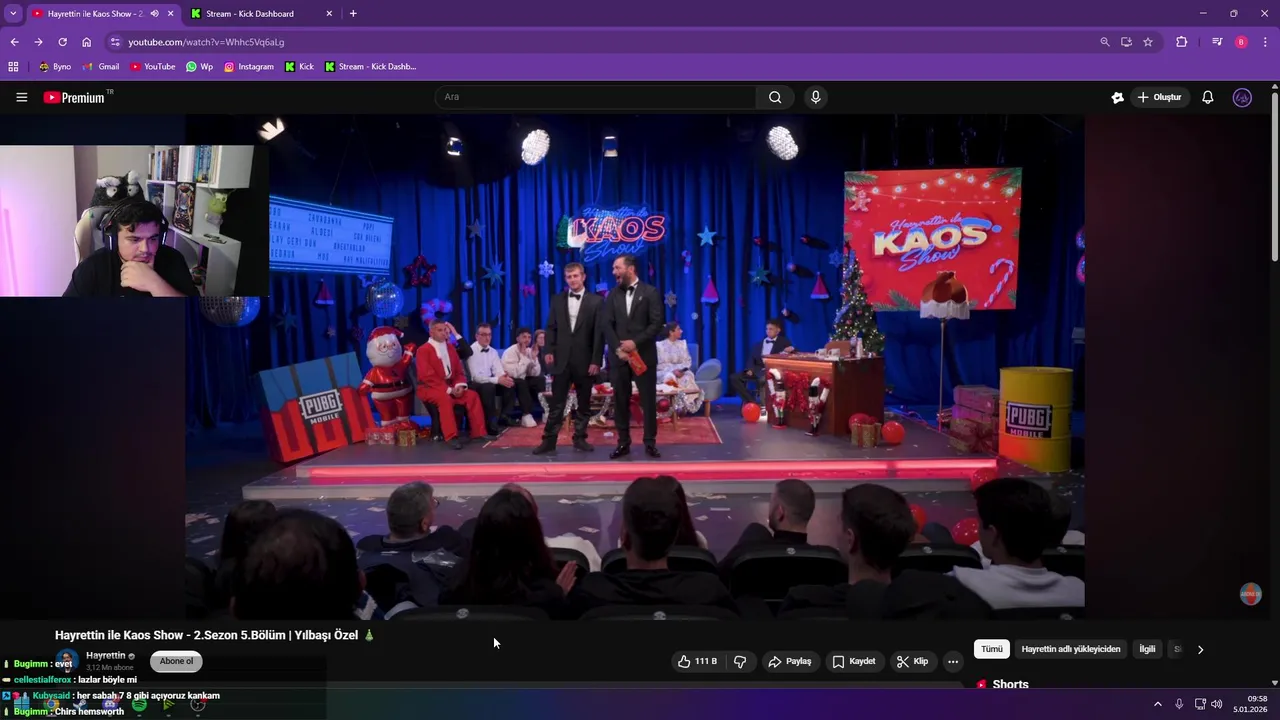1280x720 pixels.
Task: Reload the YouTube page
Action: tap(62, 42)
